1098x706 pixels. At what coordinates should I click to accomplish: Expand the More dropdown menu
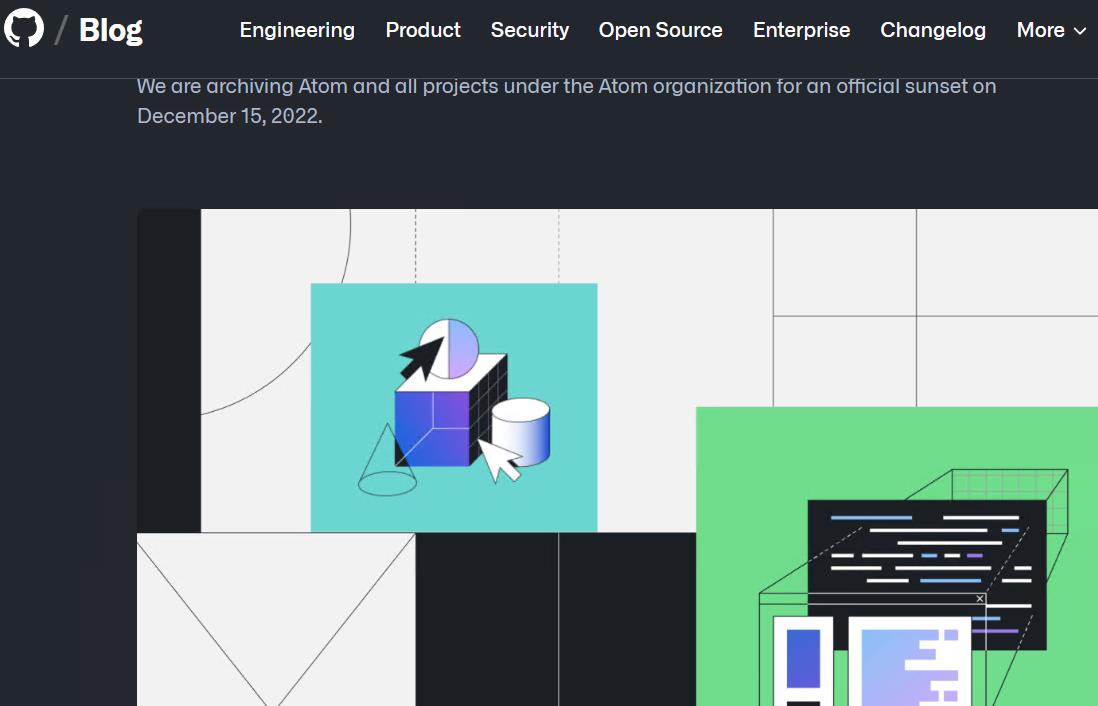pyautogui.click(x=1051, y=30)
